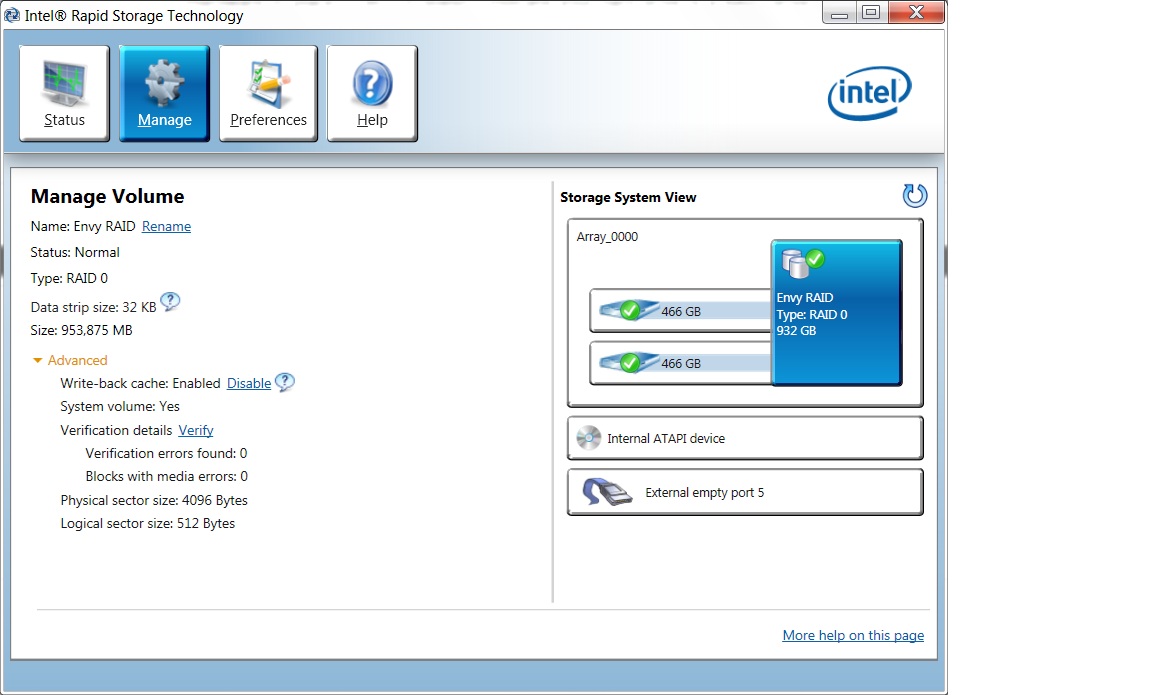Select the second 466 GB disk
The height and width of the screenshot is (695, 1152).
pos(680,363)
